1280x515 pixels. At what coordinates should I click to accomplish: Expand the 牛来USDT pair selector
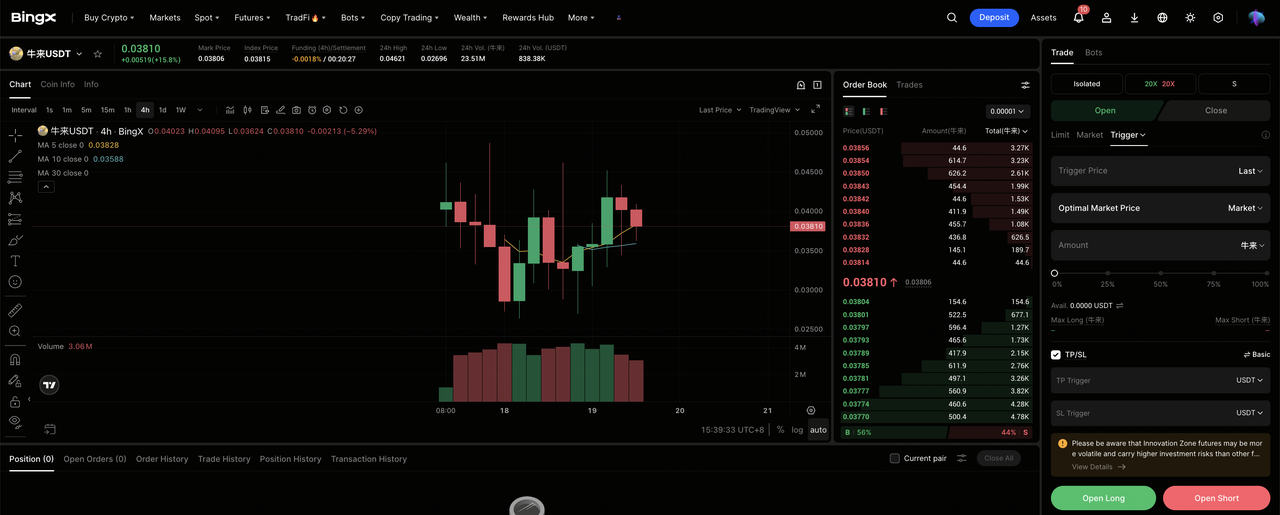(x=80, y=54)
